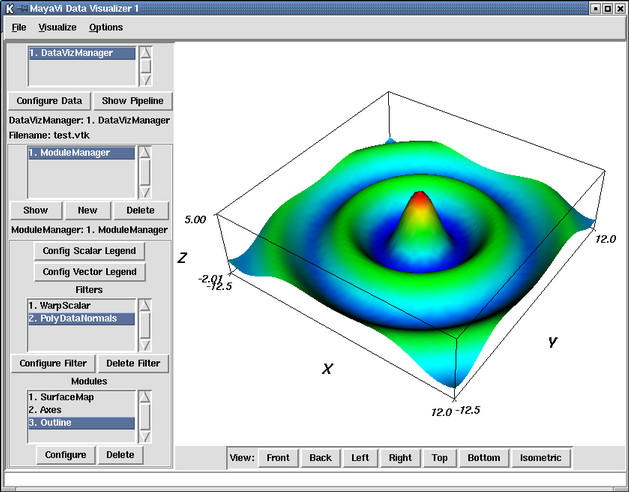Delete the selected module below Modules list
Viewport: 629px width, 492px height.
point(120,455)
